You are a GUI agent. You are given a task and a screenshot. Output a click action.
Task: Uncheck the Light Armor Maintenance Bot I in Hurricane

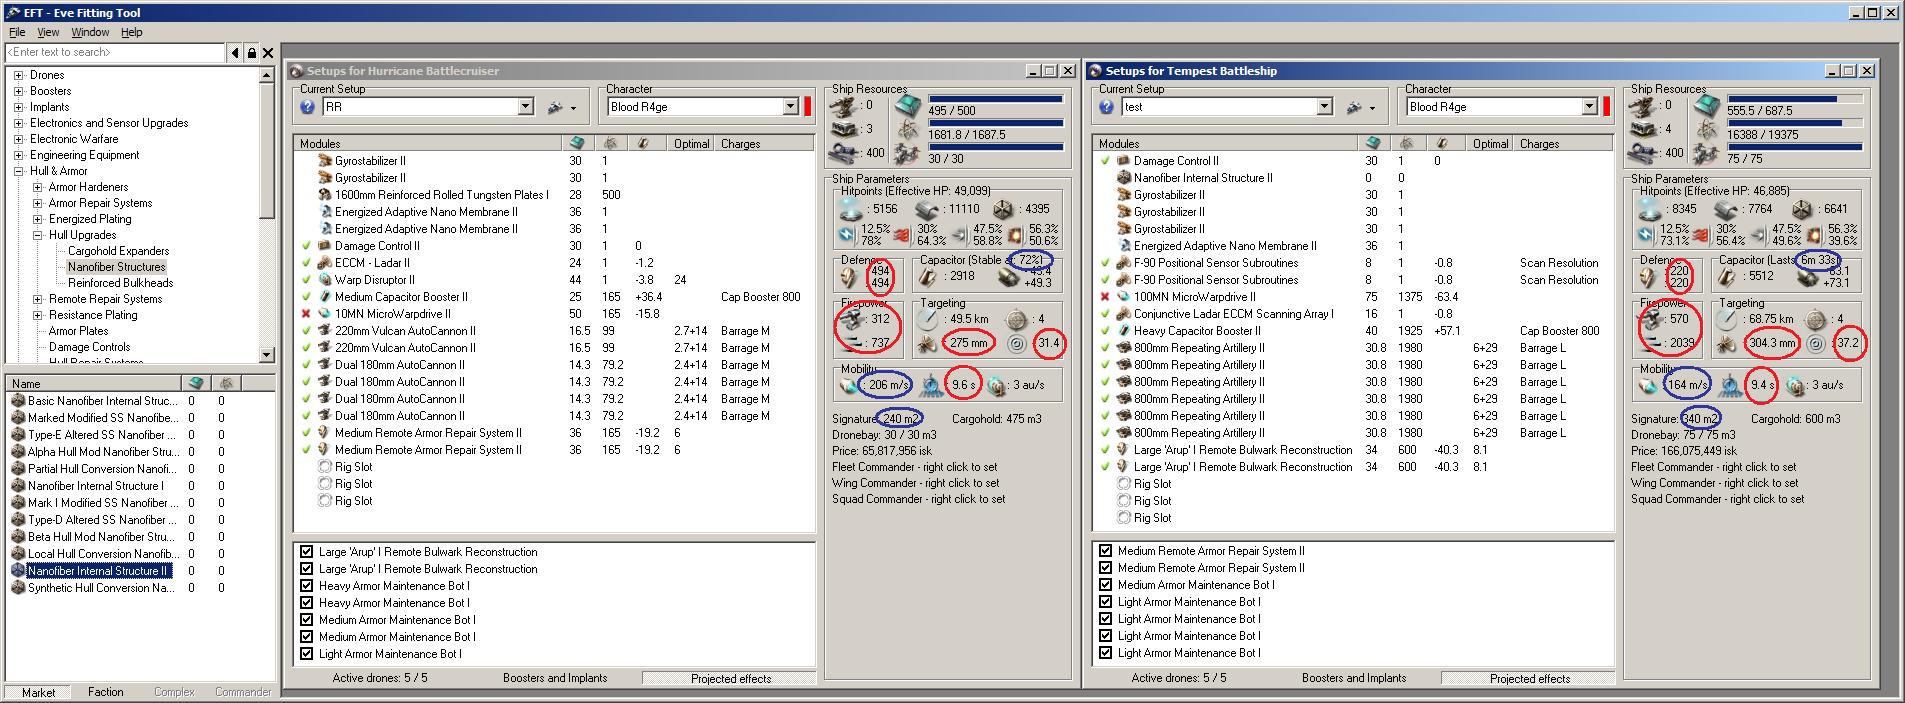coord(307,654)
